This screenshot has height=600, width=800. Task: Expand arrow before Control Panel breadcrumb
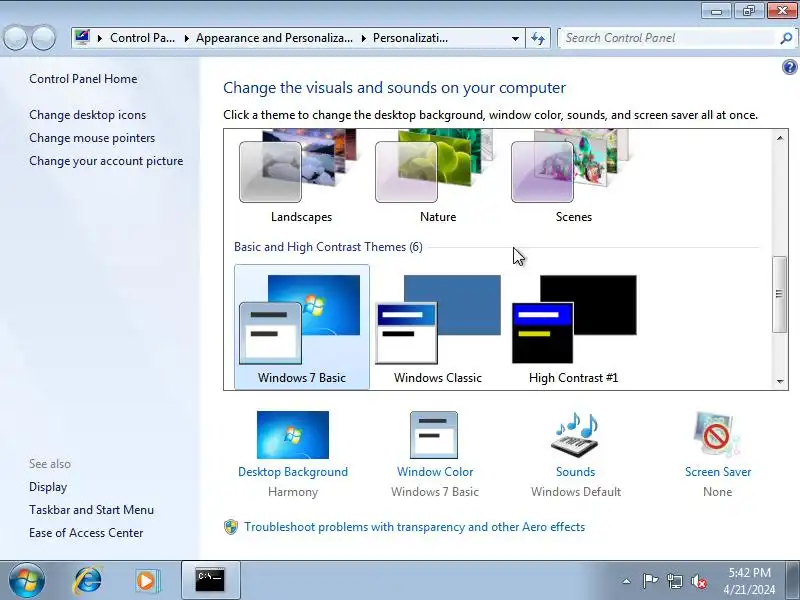[99, 38]
